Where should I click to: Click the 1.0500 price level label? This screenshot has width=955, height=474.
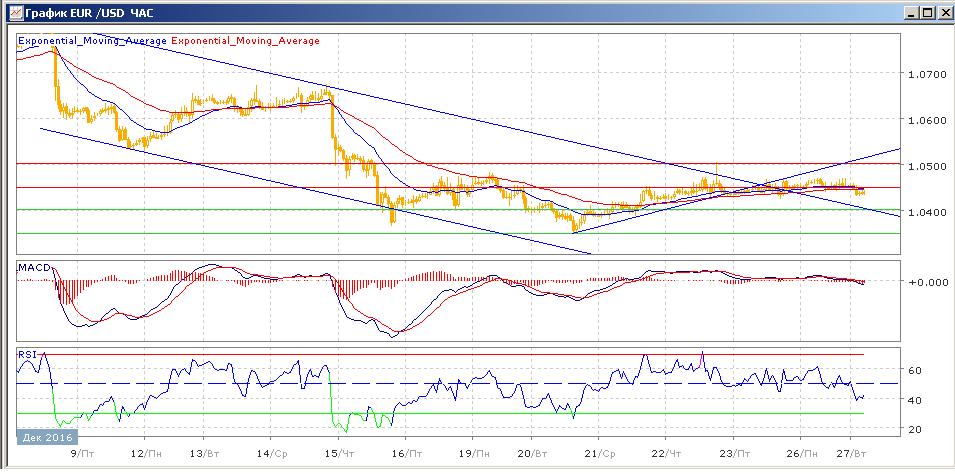[x=925, y=166]
